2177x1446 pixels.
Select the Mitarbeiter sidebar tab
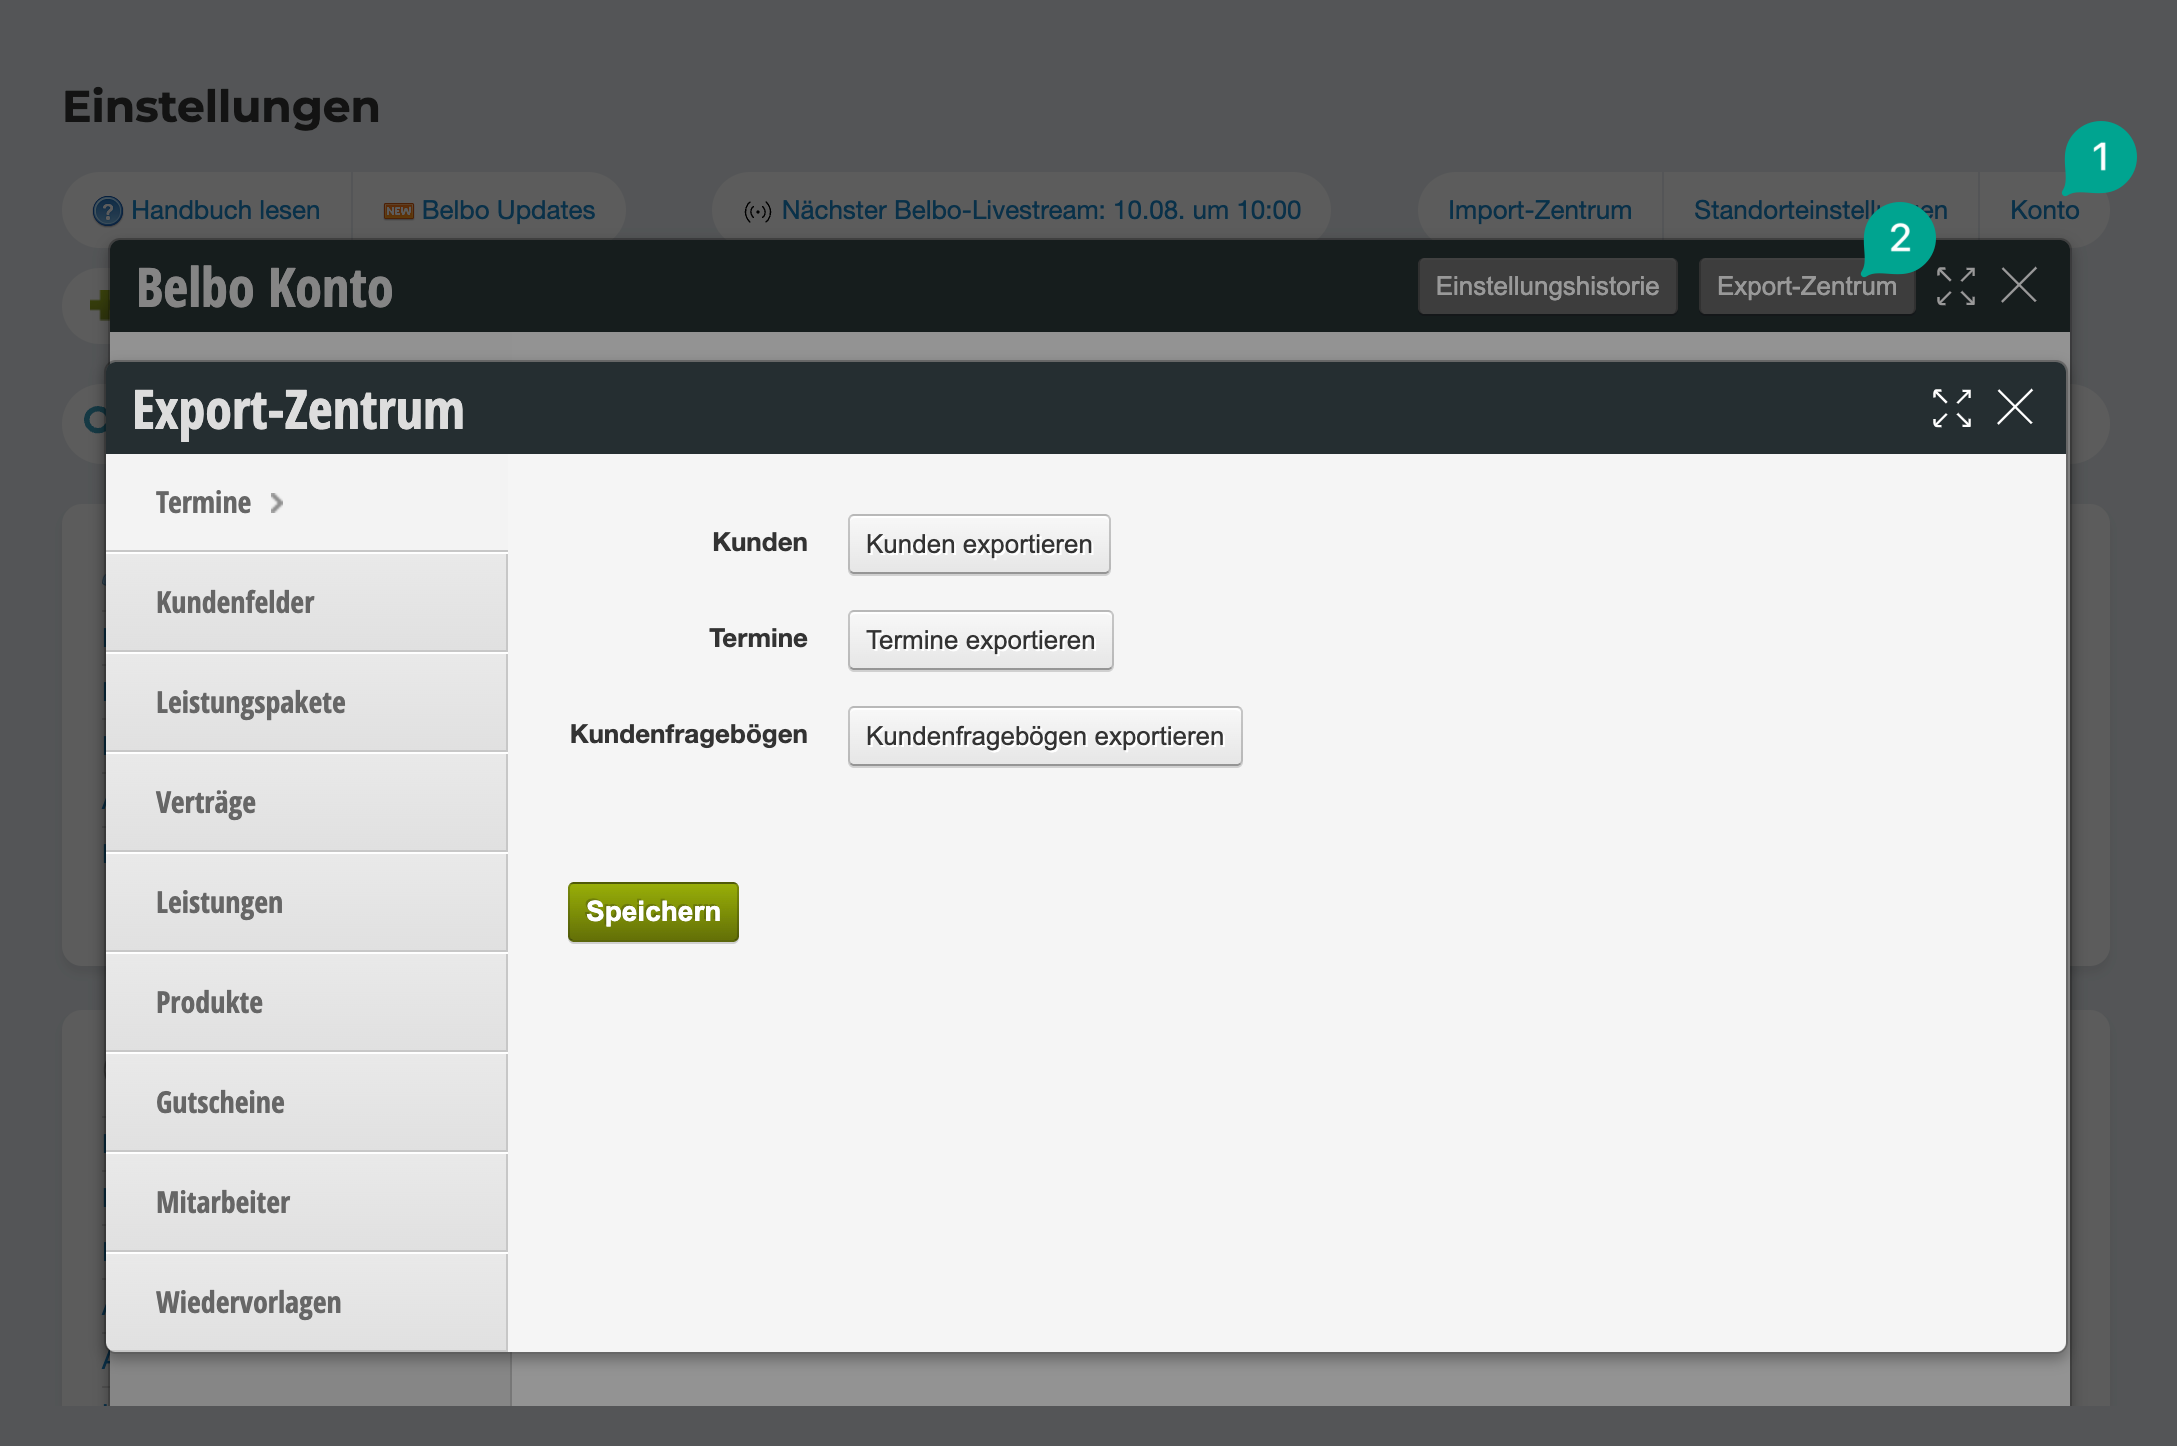(x=306, y=1203)
